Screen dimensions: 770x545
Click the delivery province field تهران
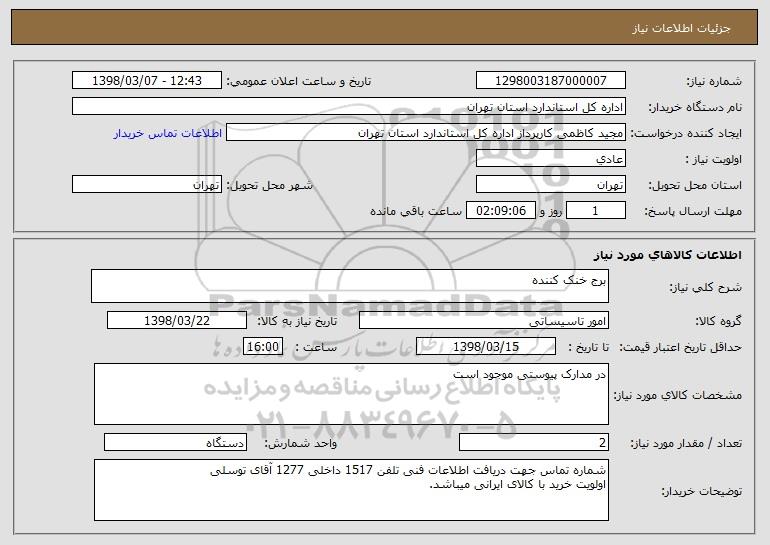click(550, 185)
